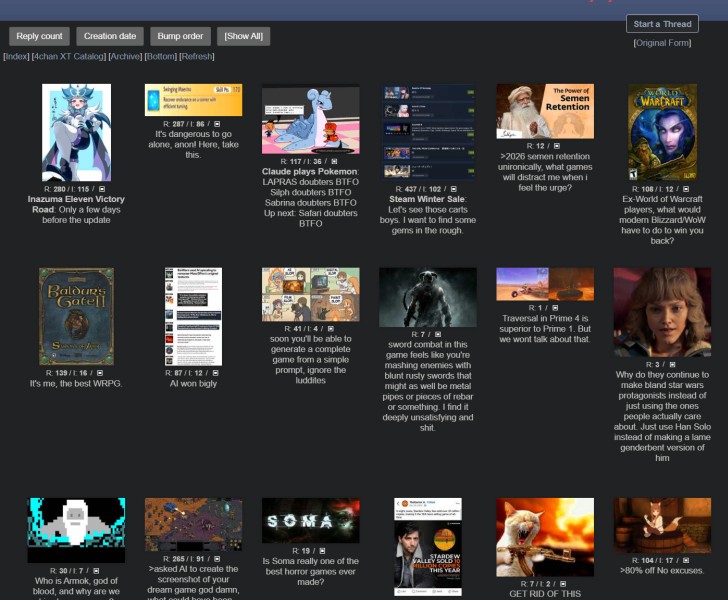This screenshot has height=600, width=728.
Task: Open menu icon for Armok god of blood thread
Action: [x=96, y=571]
